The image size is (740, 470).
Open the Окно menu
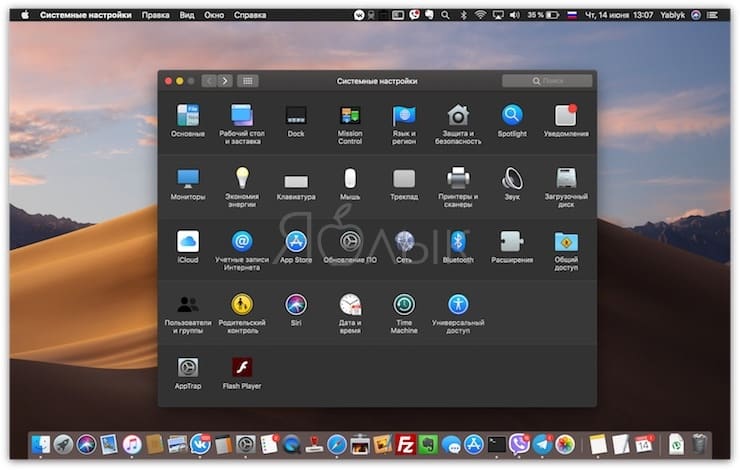point(214,15)
